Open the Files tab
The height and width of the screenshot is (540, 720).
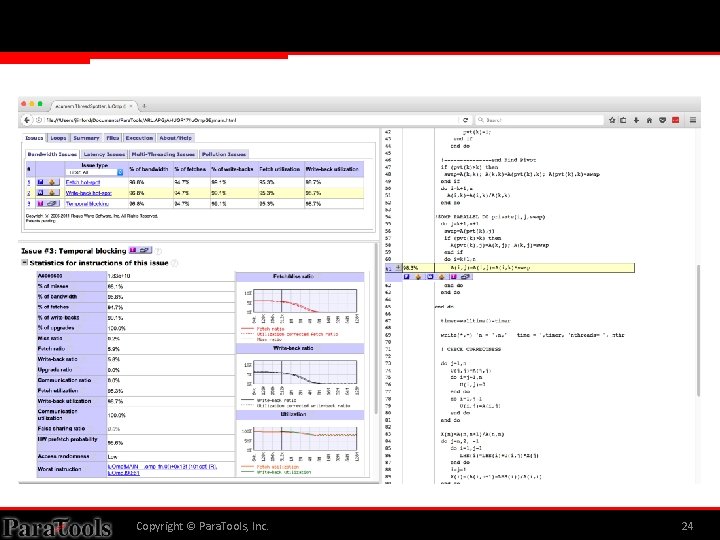[112, 138]
